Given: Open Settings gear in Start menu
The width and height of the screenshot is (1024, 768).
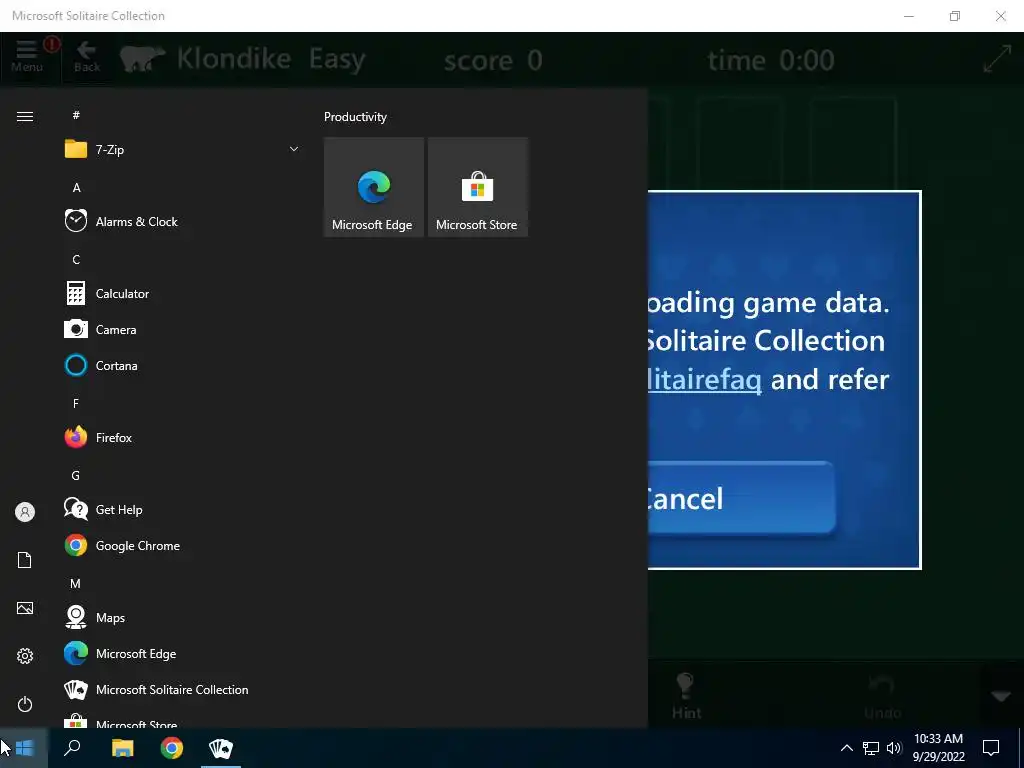Looking at the screenshot, I should (25, 656).
